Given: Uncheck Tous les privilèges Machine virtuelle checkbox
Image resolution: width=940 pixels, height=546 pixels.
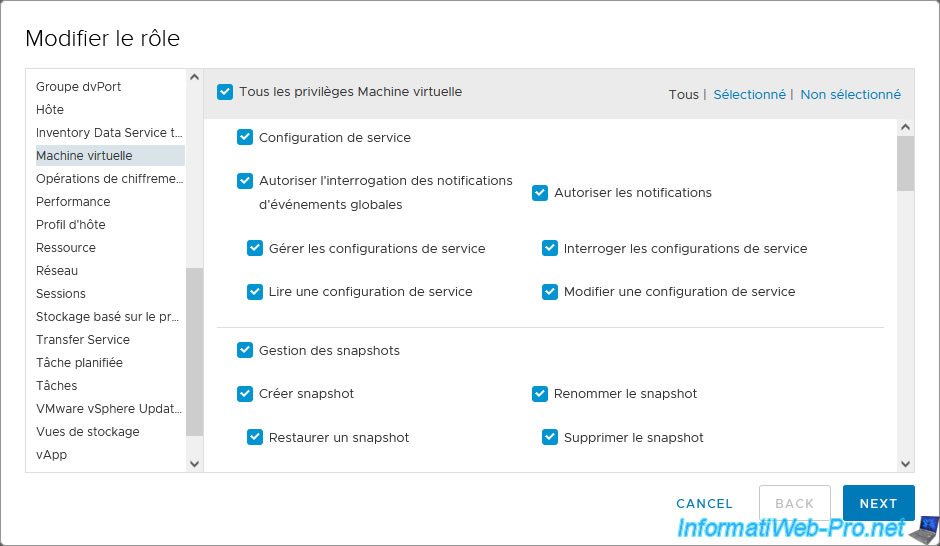Looking at the screenshot, I should (x=225, y=92).
